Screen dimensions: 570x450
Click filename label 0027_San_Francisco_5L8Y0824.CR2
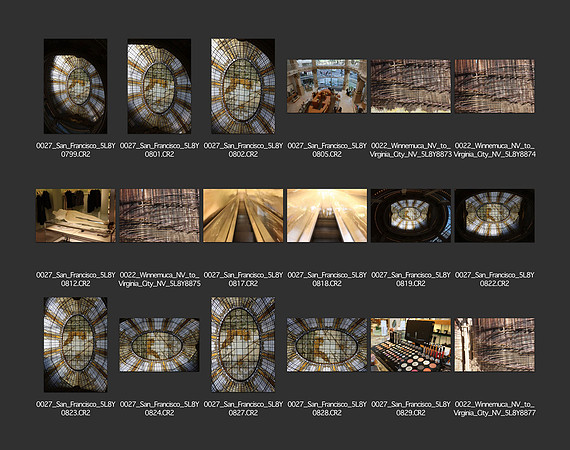159,409
